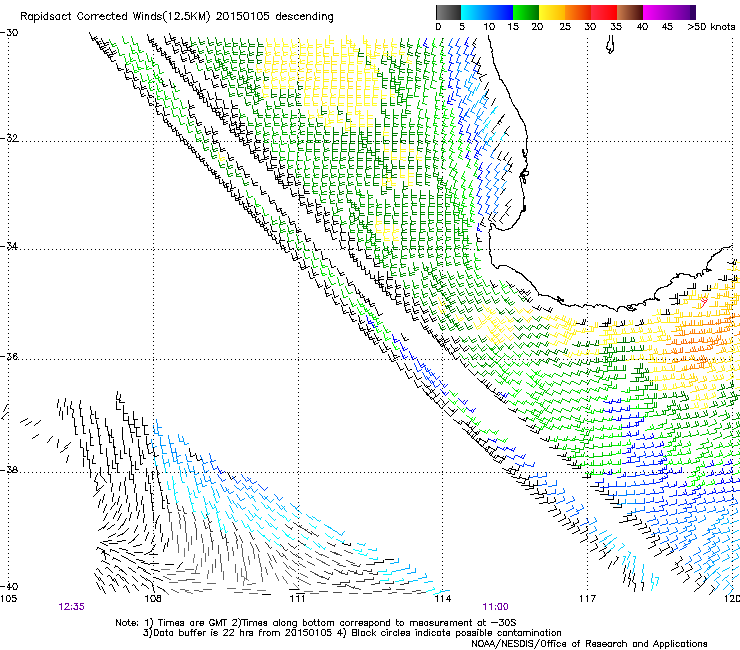Click the '12:35' purple time label
The height and width of the screenshot is (650, 740).
71,607
